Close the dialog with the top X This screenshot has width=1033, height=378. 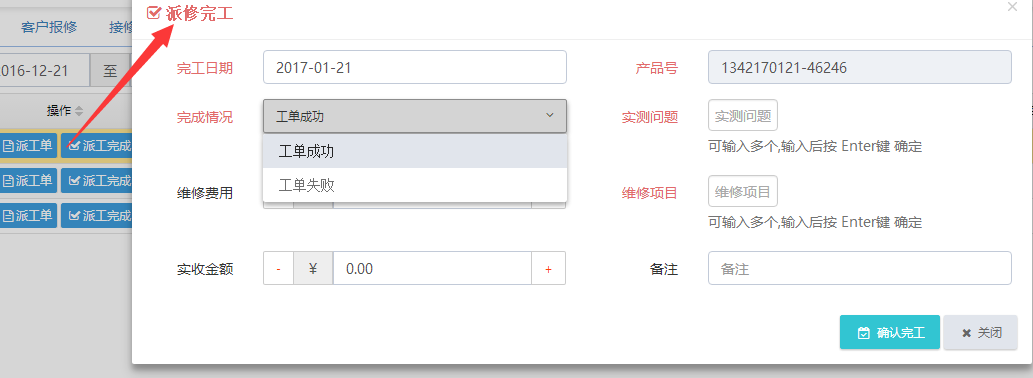pyautogui.click(x=1013, y=7)
